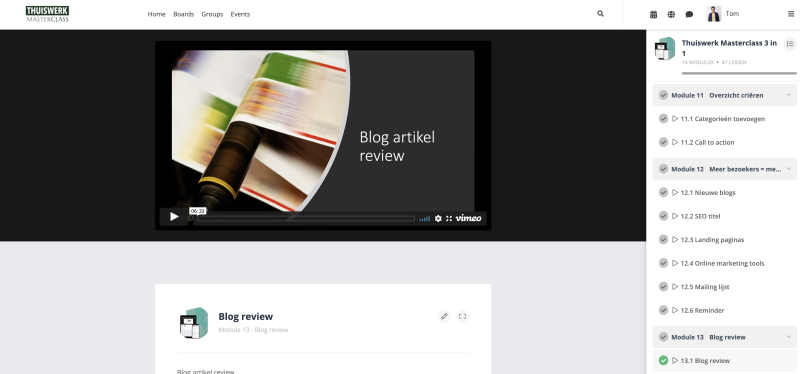Open the chat messages icon
Screen dimensions: 800x374
689,14
